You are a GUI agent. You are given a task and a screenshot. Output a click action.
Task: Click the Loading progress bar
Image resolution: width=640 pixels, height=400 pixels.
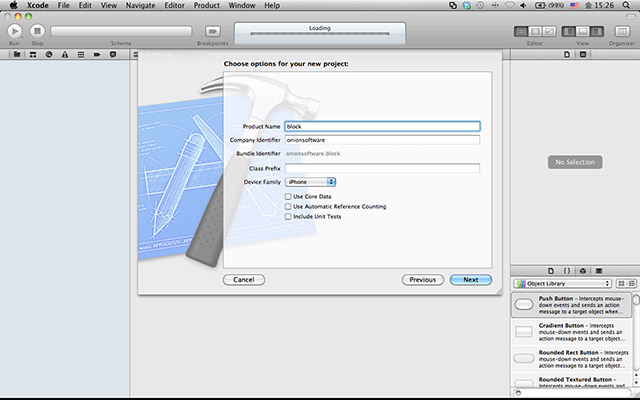tap(320, 34)
